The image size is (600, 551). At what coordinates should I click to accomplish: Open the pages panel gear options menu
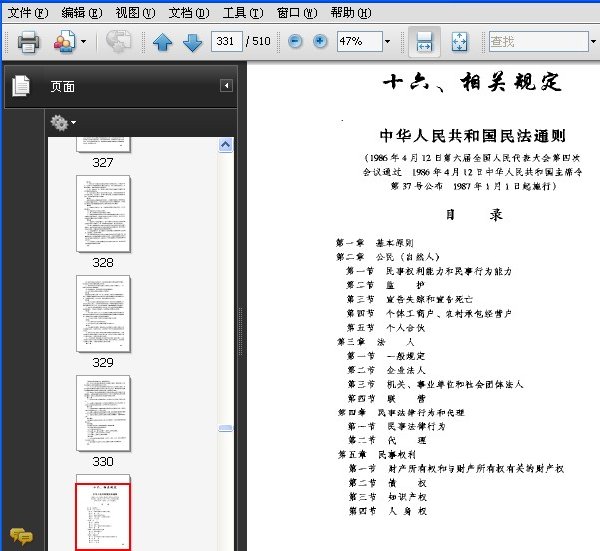click(63, 123)
